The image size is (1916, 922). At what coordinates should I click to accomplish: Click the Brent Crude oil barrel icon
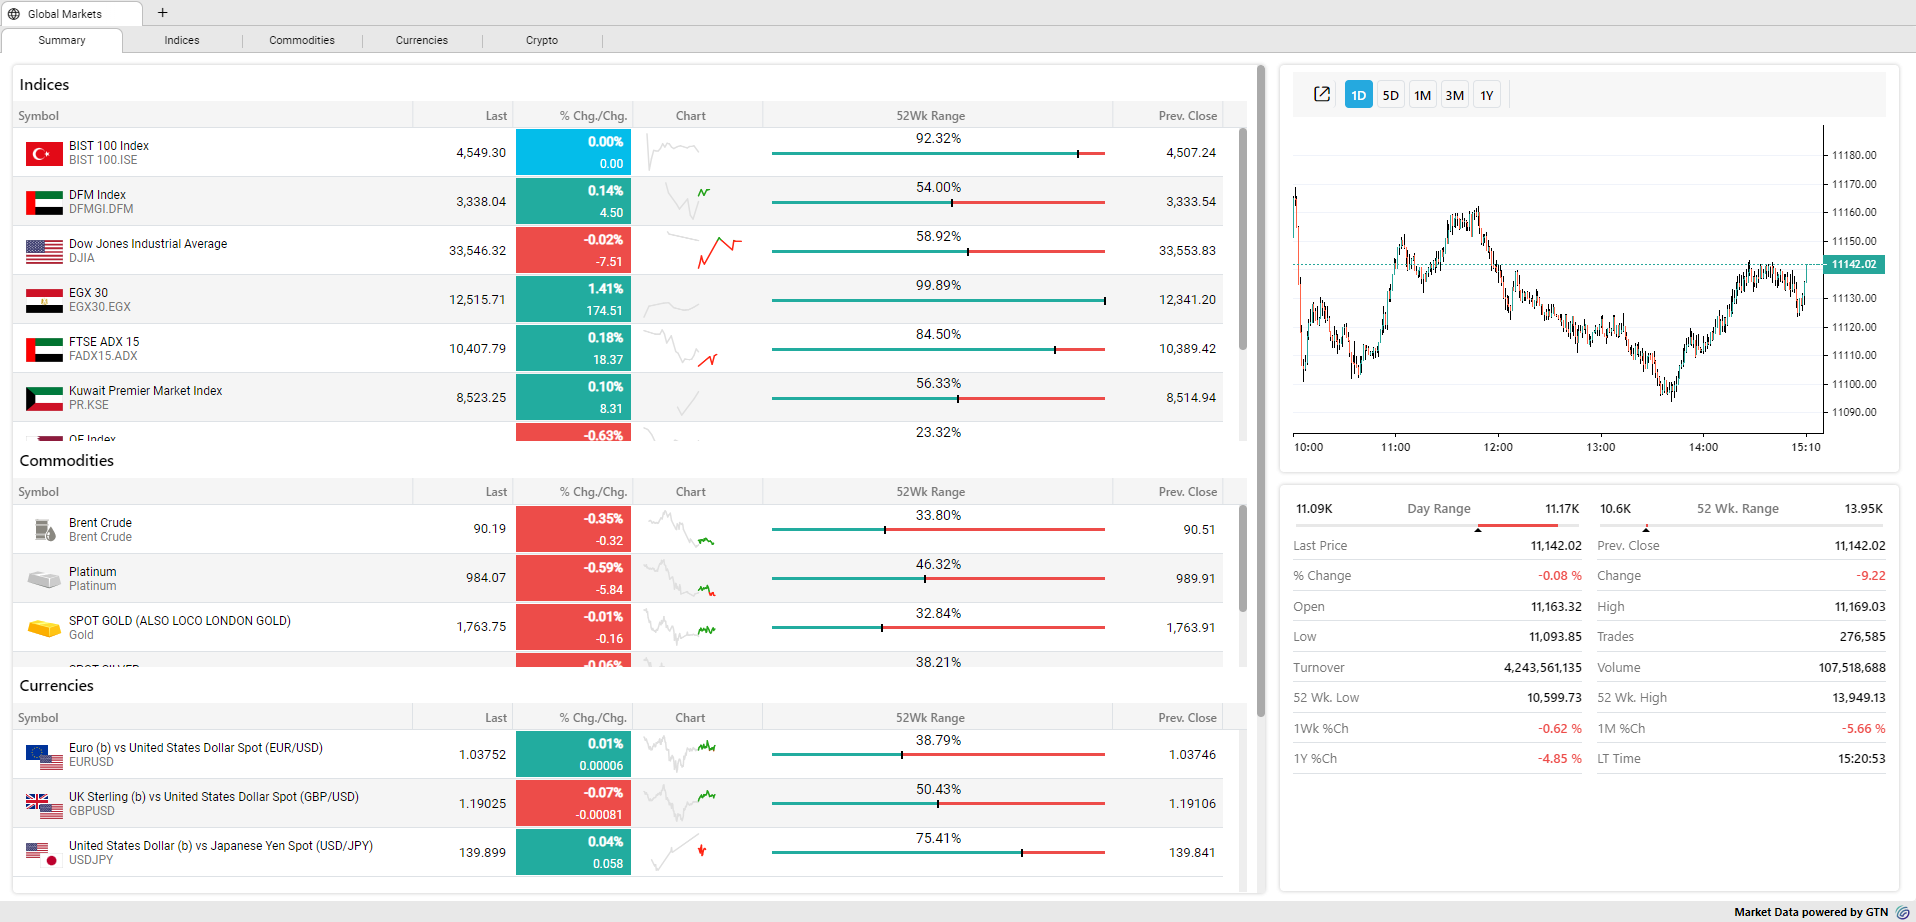tap(44, 530)
